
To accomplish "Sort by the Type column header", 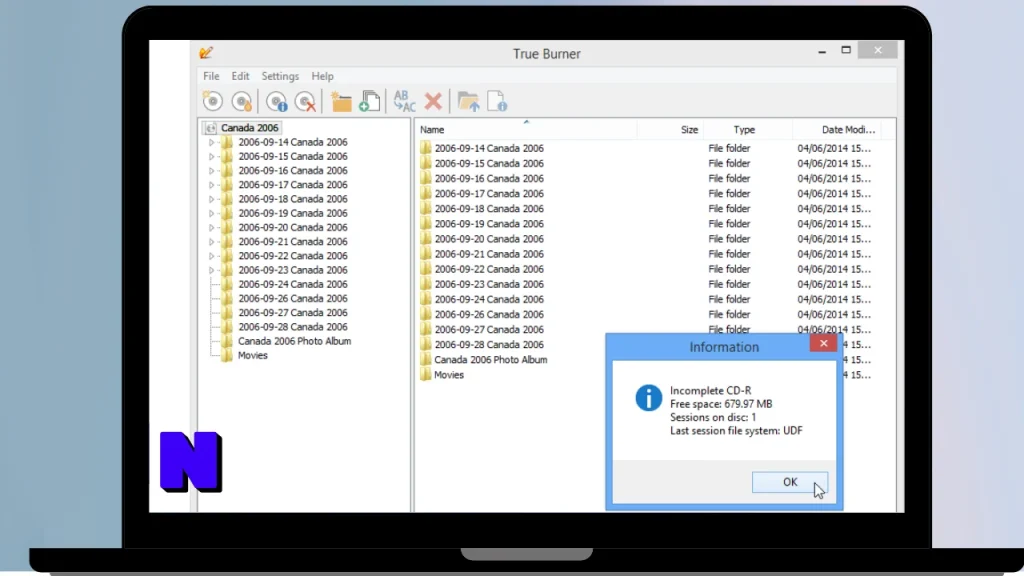I will [x=748, y=129].
